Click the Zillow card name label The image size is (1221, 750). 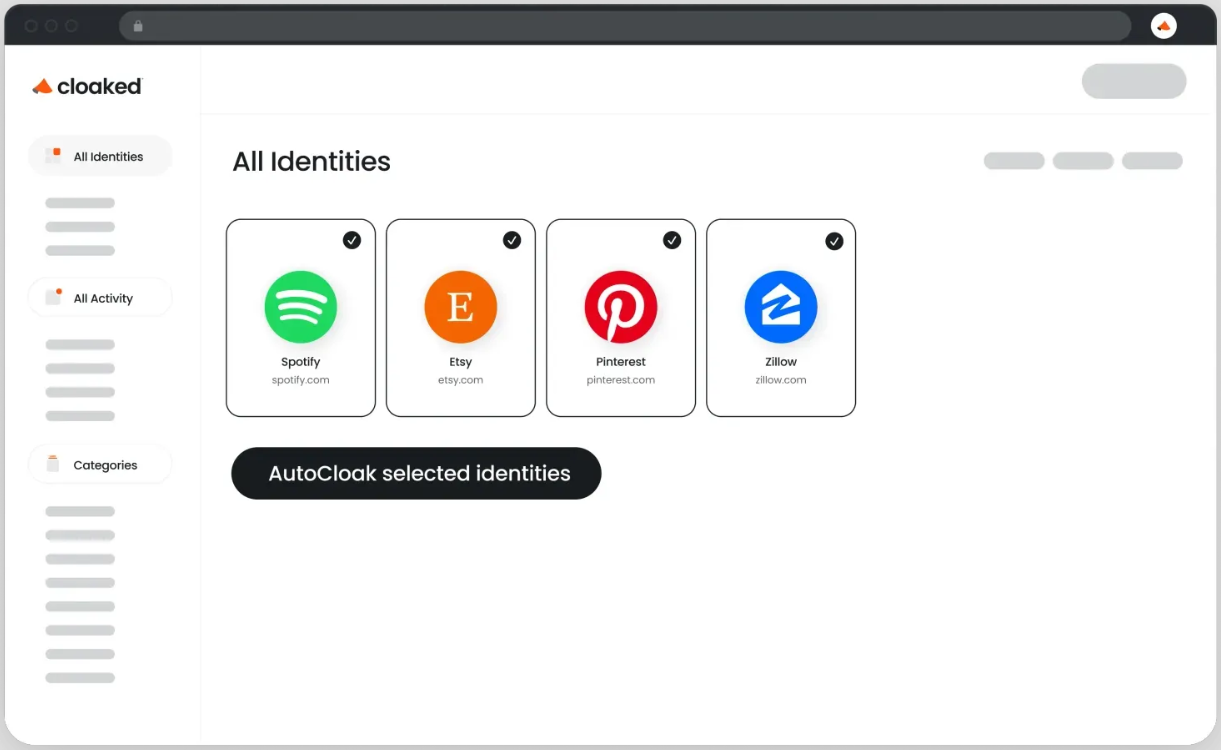coord(781,362)
